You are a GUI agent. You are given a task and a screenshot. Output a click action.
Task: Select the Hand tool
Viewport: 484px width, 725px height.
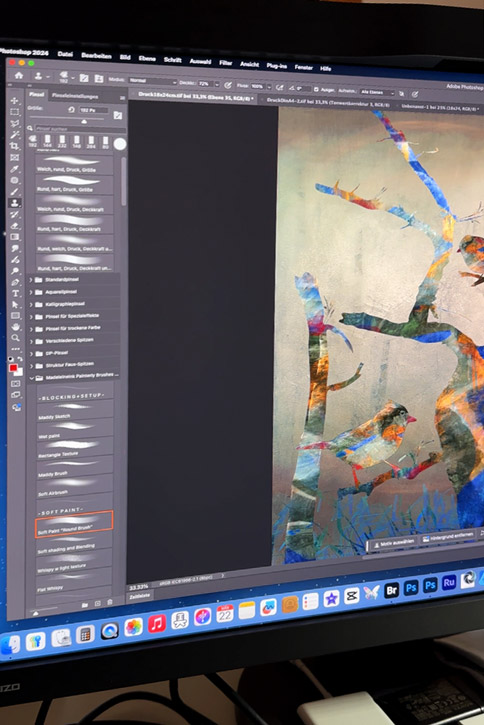[x=15, y=327]
